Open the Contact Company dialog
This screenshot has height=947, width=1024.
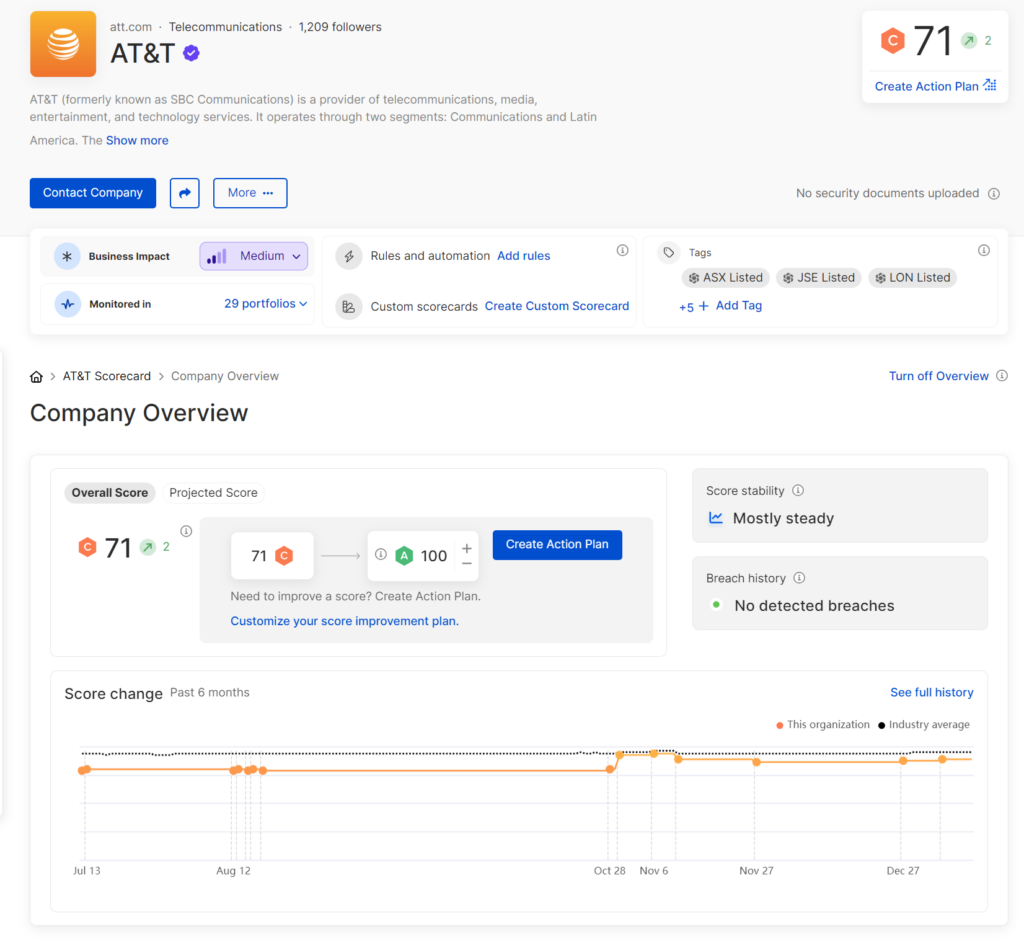click(93, 193)
